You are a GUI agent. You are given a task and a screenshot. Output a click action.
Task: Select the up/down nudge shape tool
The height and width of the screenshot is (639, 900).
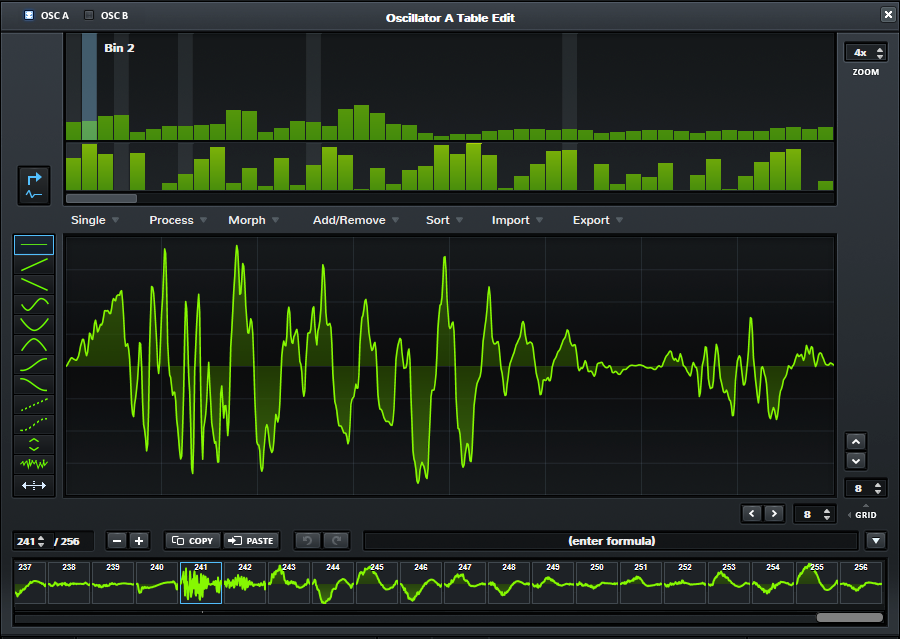tap(34, 444)
